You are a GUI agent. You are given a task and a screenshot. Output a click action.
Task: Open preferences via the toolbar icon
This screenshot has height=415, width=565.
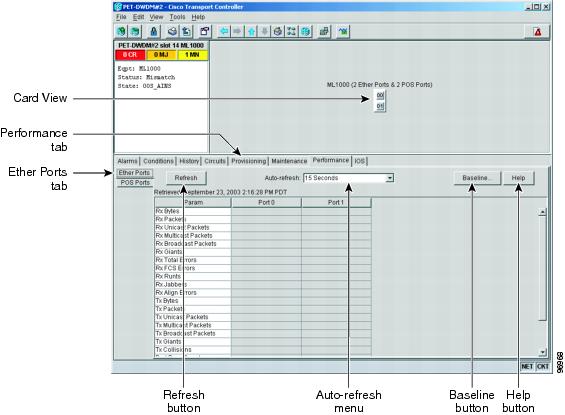pyautogui.click(x=205, y=32)
